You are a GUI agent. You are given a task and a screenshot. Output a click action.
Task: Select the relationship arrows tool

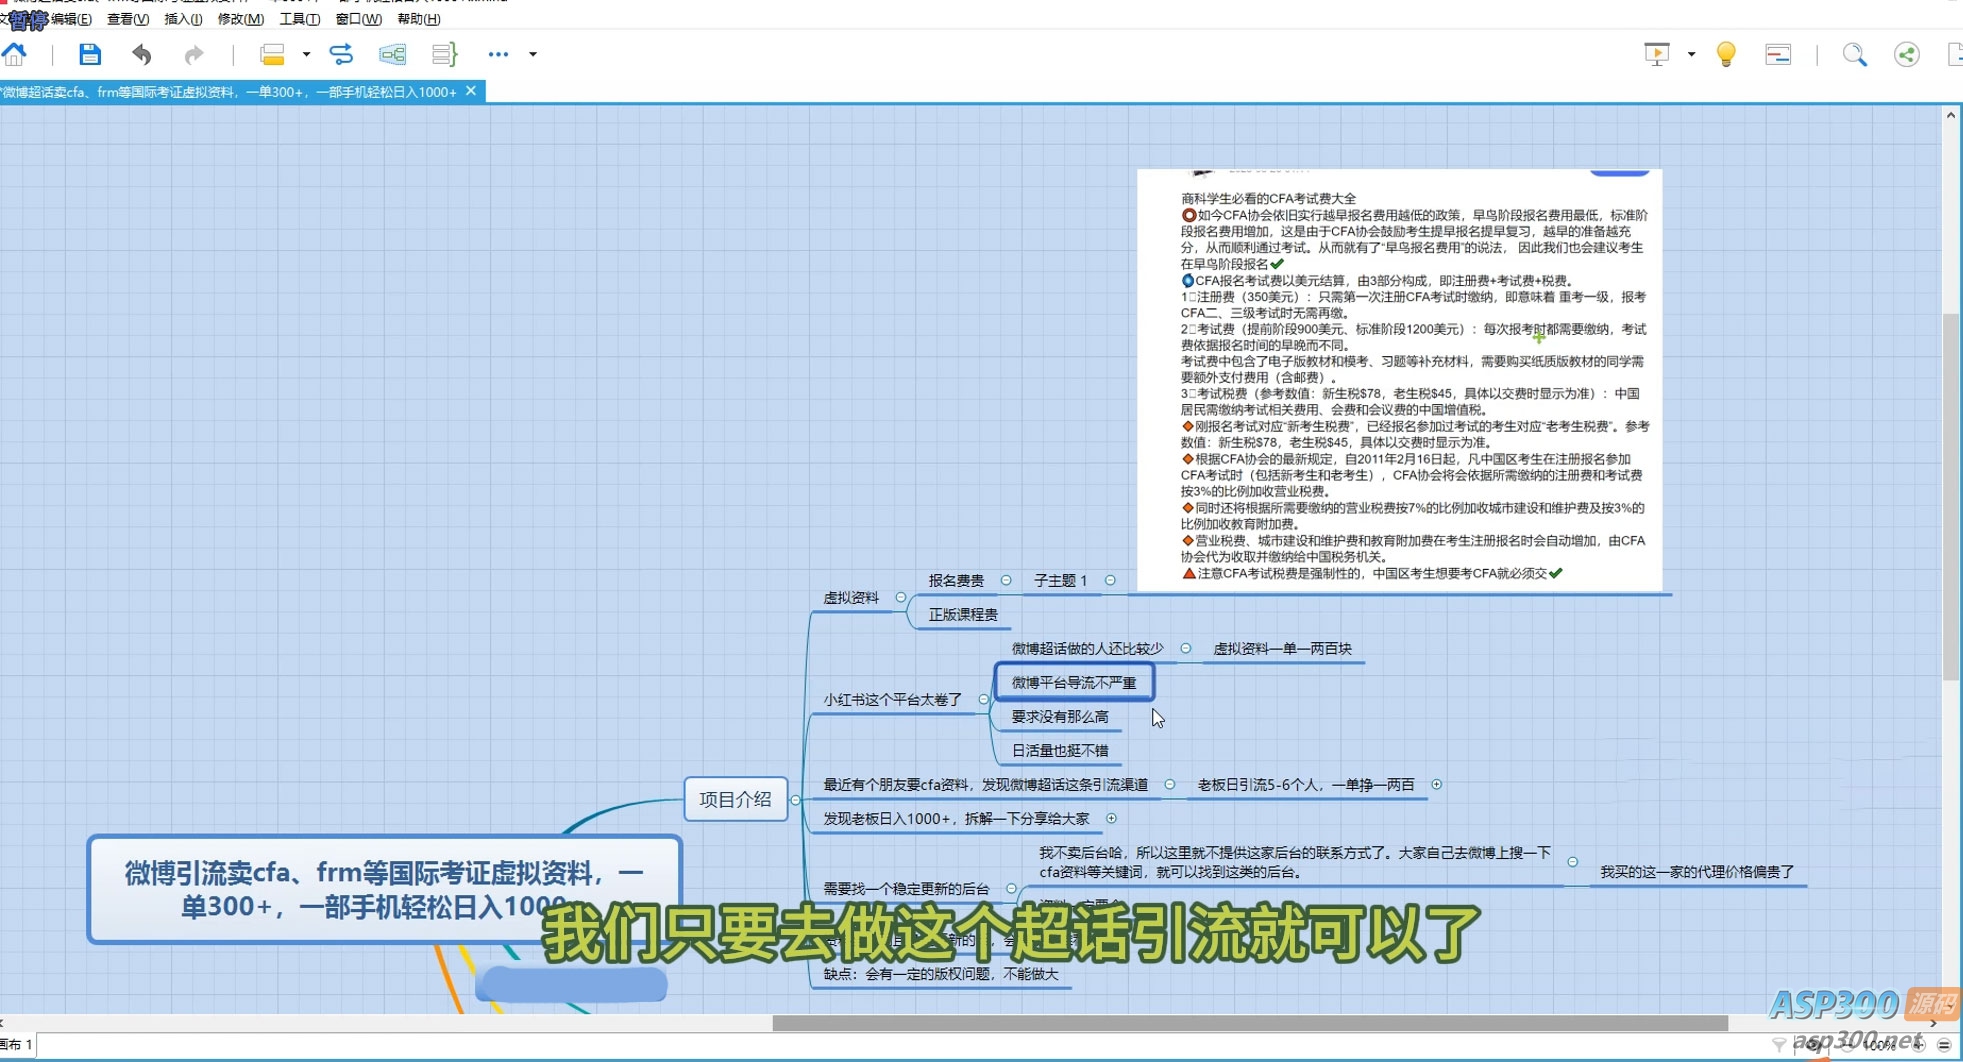[341, 54]
